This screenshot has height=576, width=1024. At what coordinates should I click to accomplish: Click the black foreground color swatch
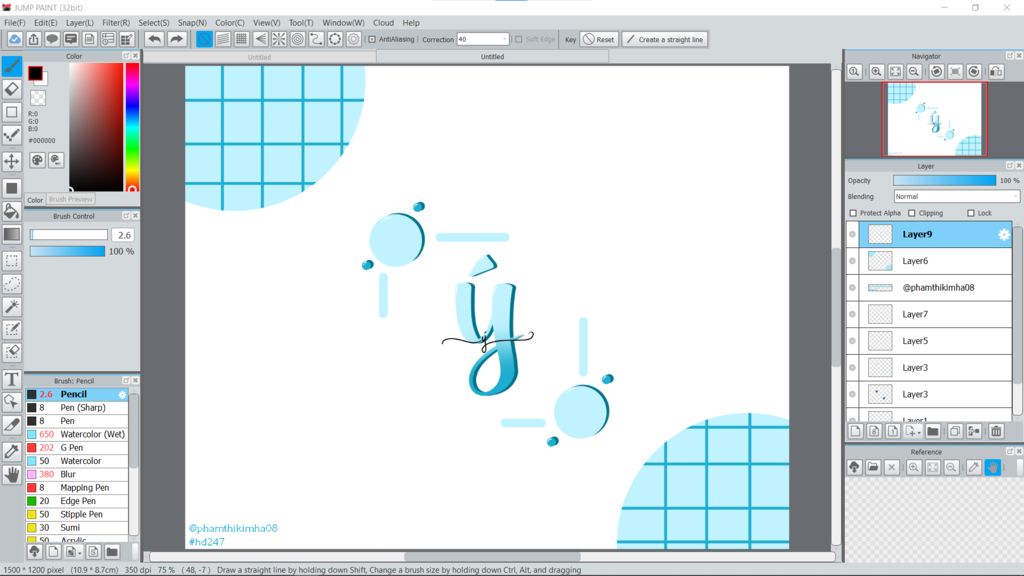(35, 73)
